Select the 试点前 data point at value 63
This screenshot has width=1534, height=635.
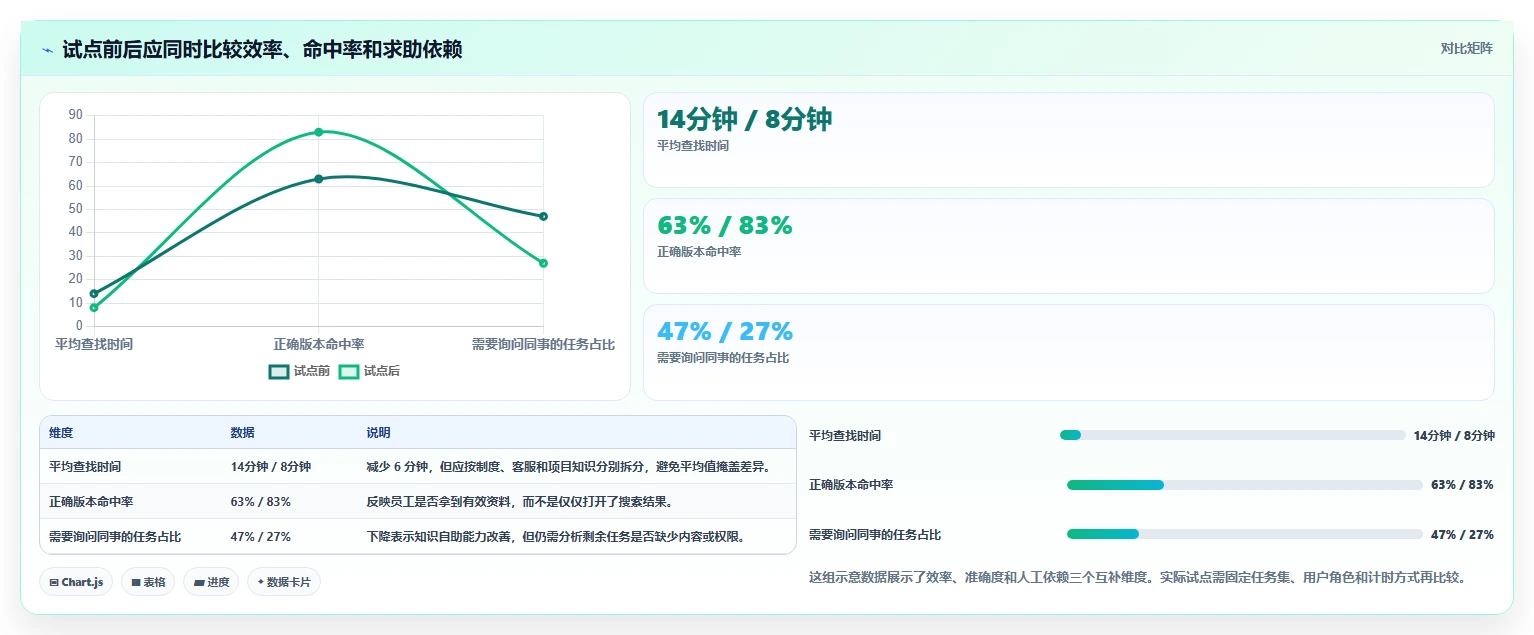pos(318,179)
